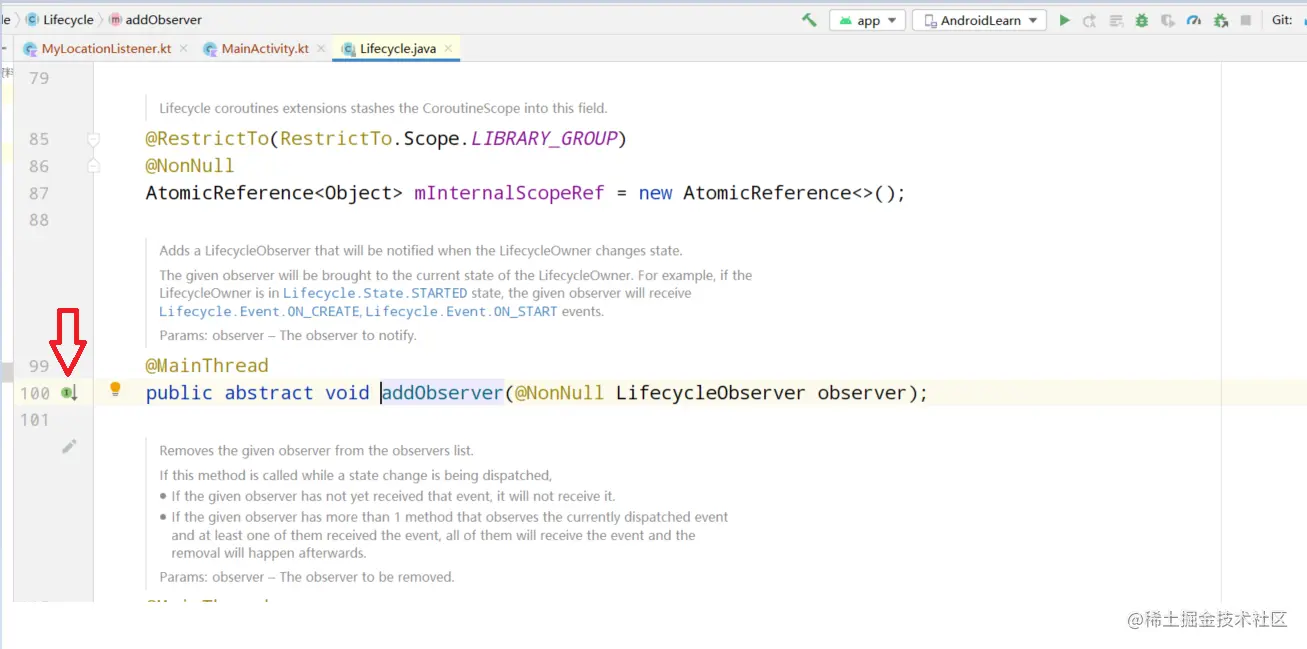The image size is (1307, 649).
Task: Click the fold marker at line 86
Action: point(93,166)
